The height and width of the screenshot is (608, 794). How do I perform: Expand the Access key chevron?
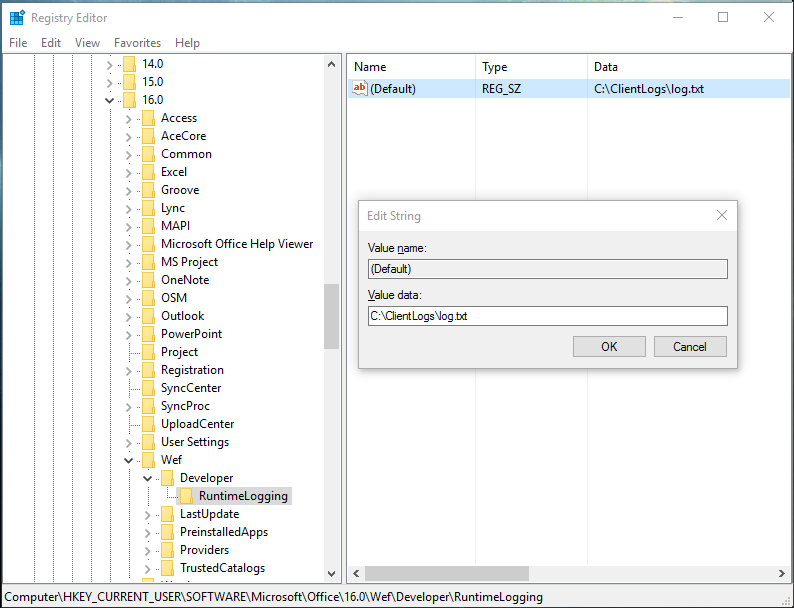(x=129, y=118)
